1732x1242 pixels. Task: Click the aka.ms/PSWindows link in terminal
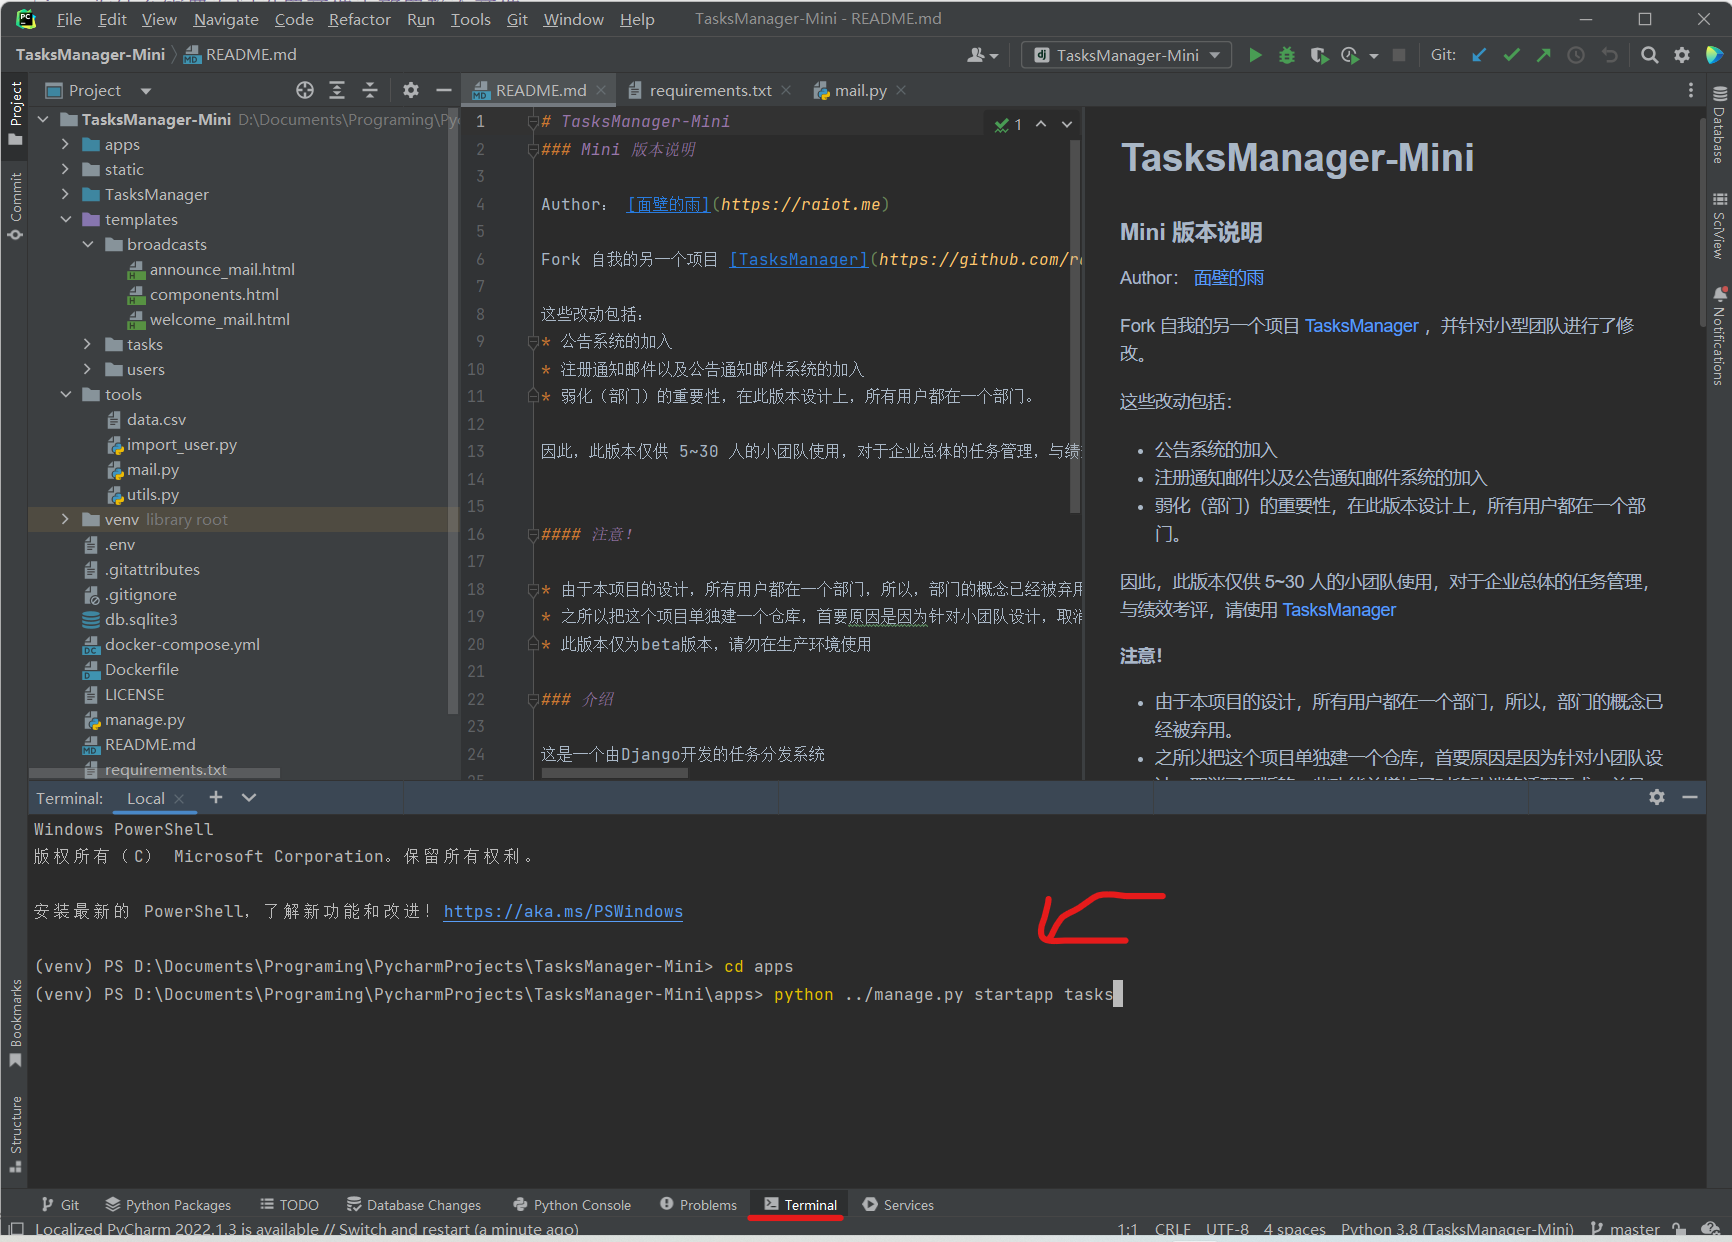tap(563, 912)
